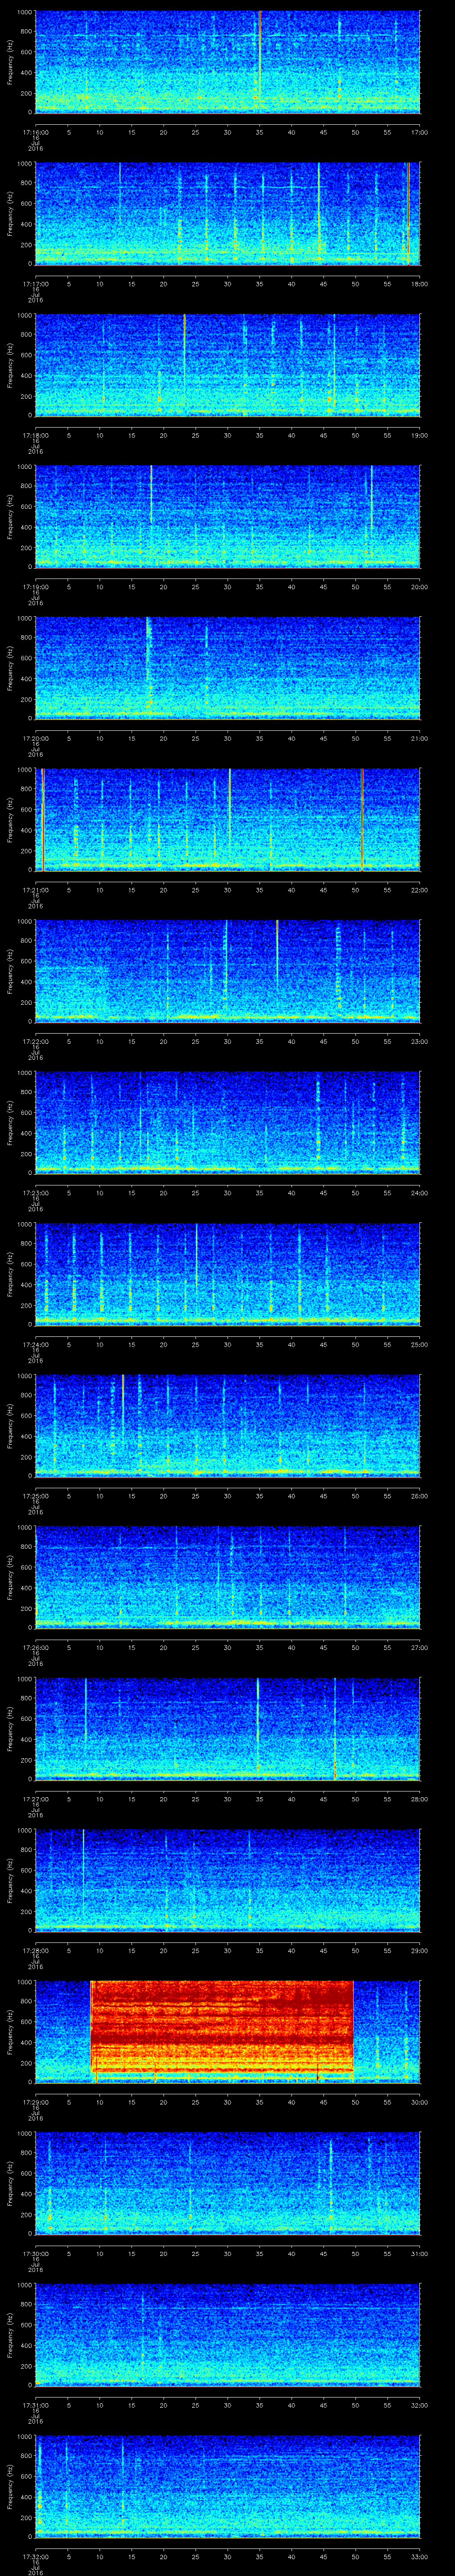Open the 17:28 spectrogram panel
The width and height of the screenshot is (455, 2576).
[227, 1880]
